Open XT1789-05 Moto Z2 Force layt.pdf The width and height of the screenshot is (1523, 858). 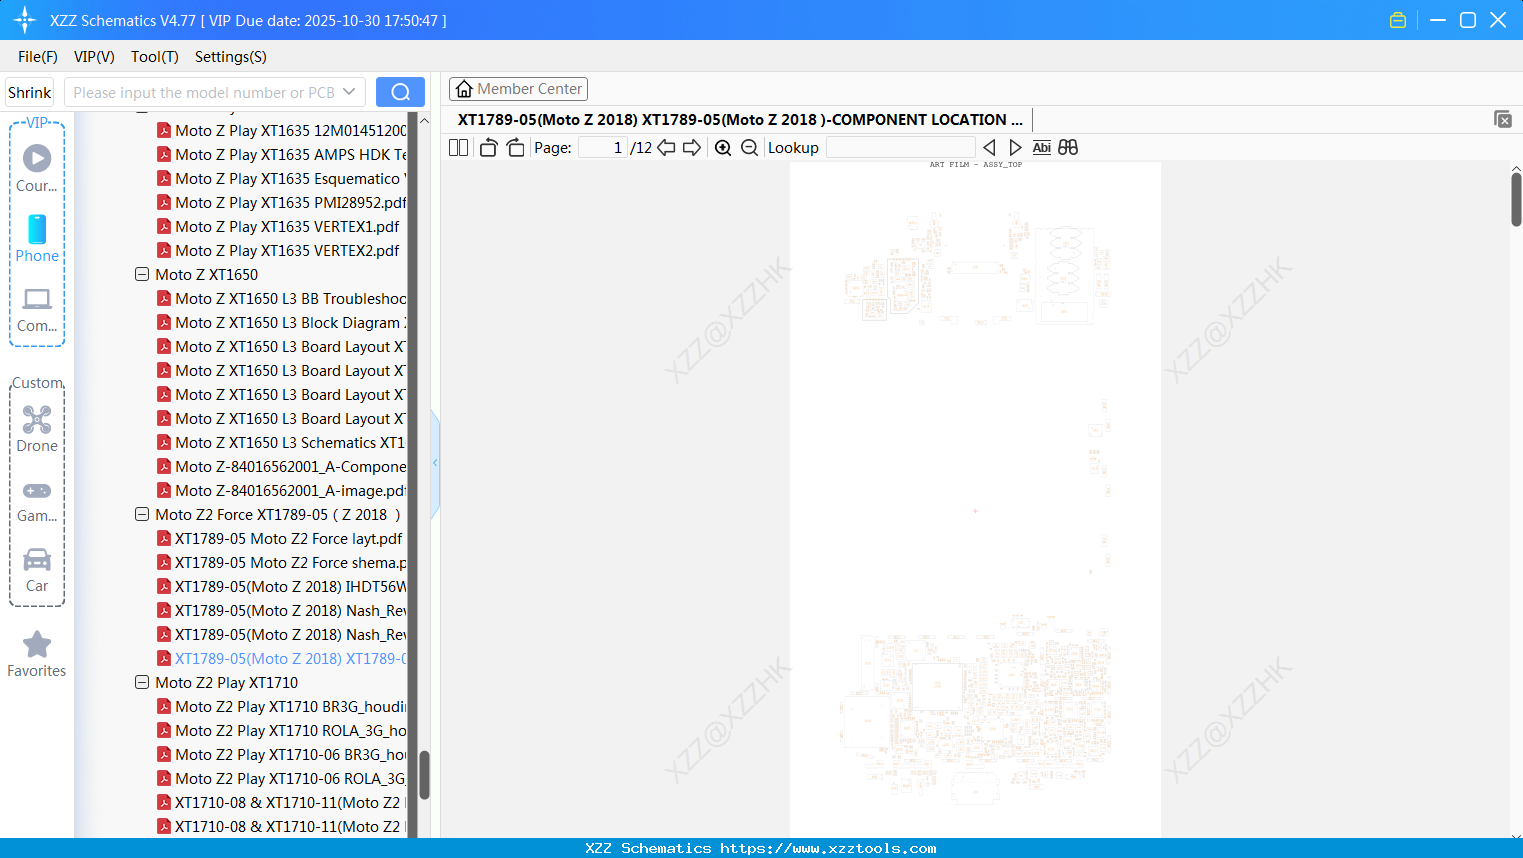(x=280, y=538)
